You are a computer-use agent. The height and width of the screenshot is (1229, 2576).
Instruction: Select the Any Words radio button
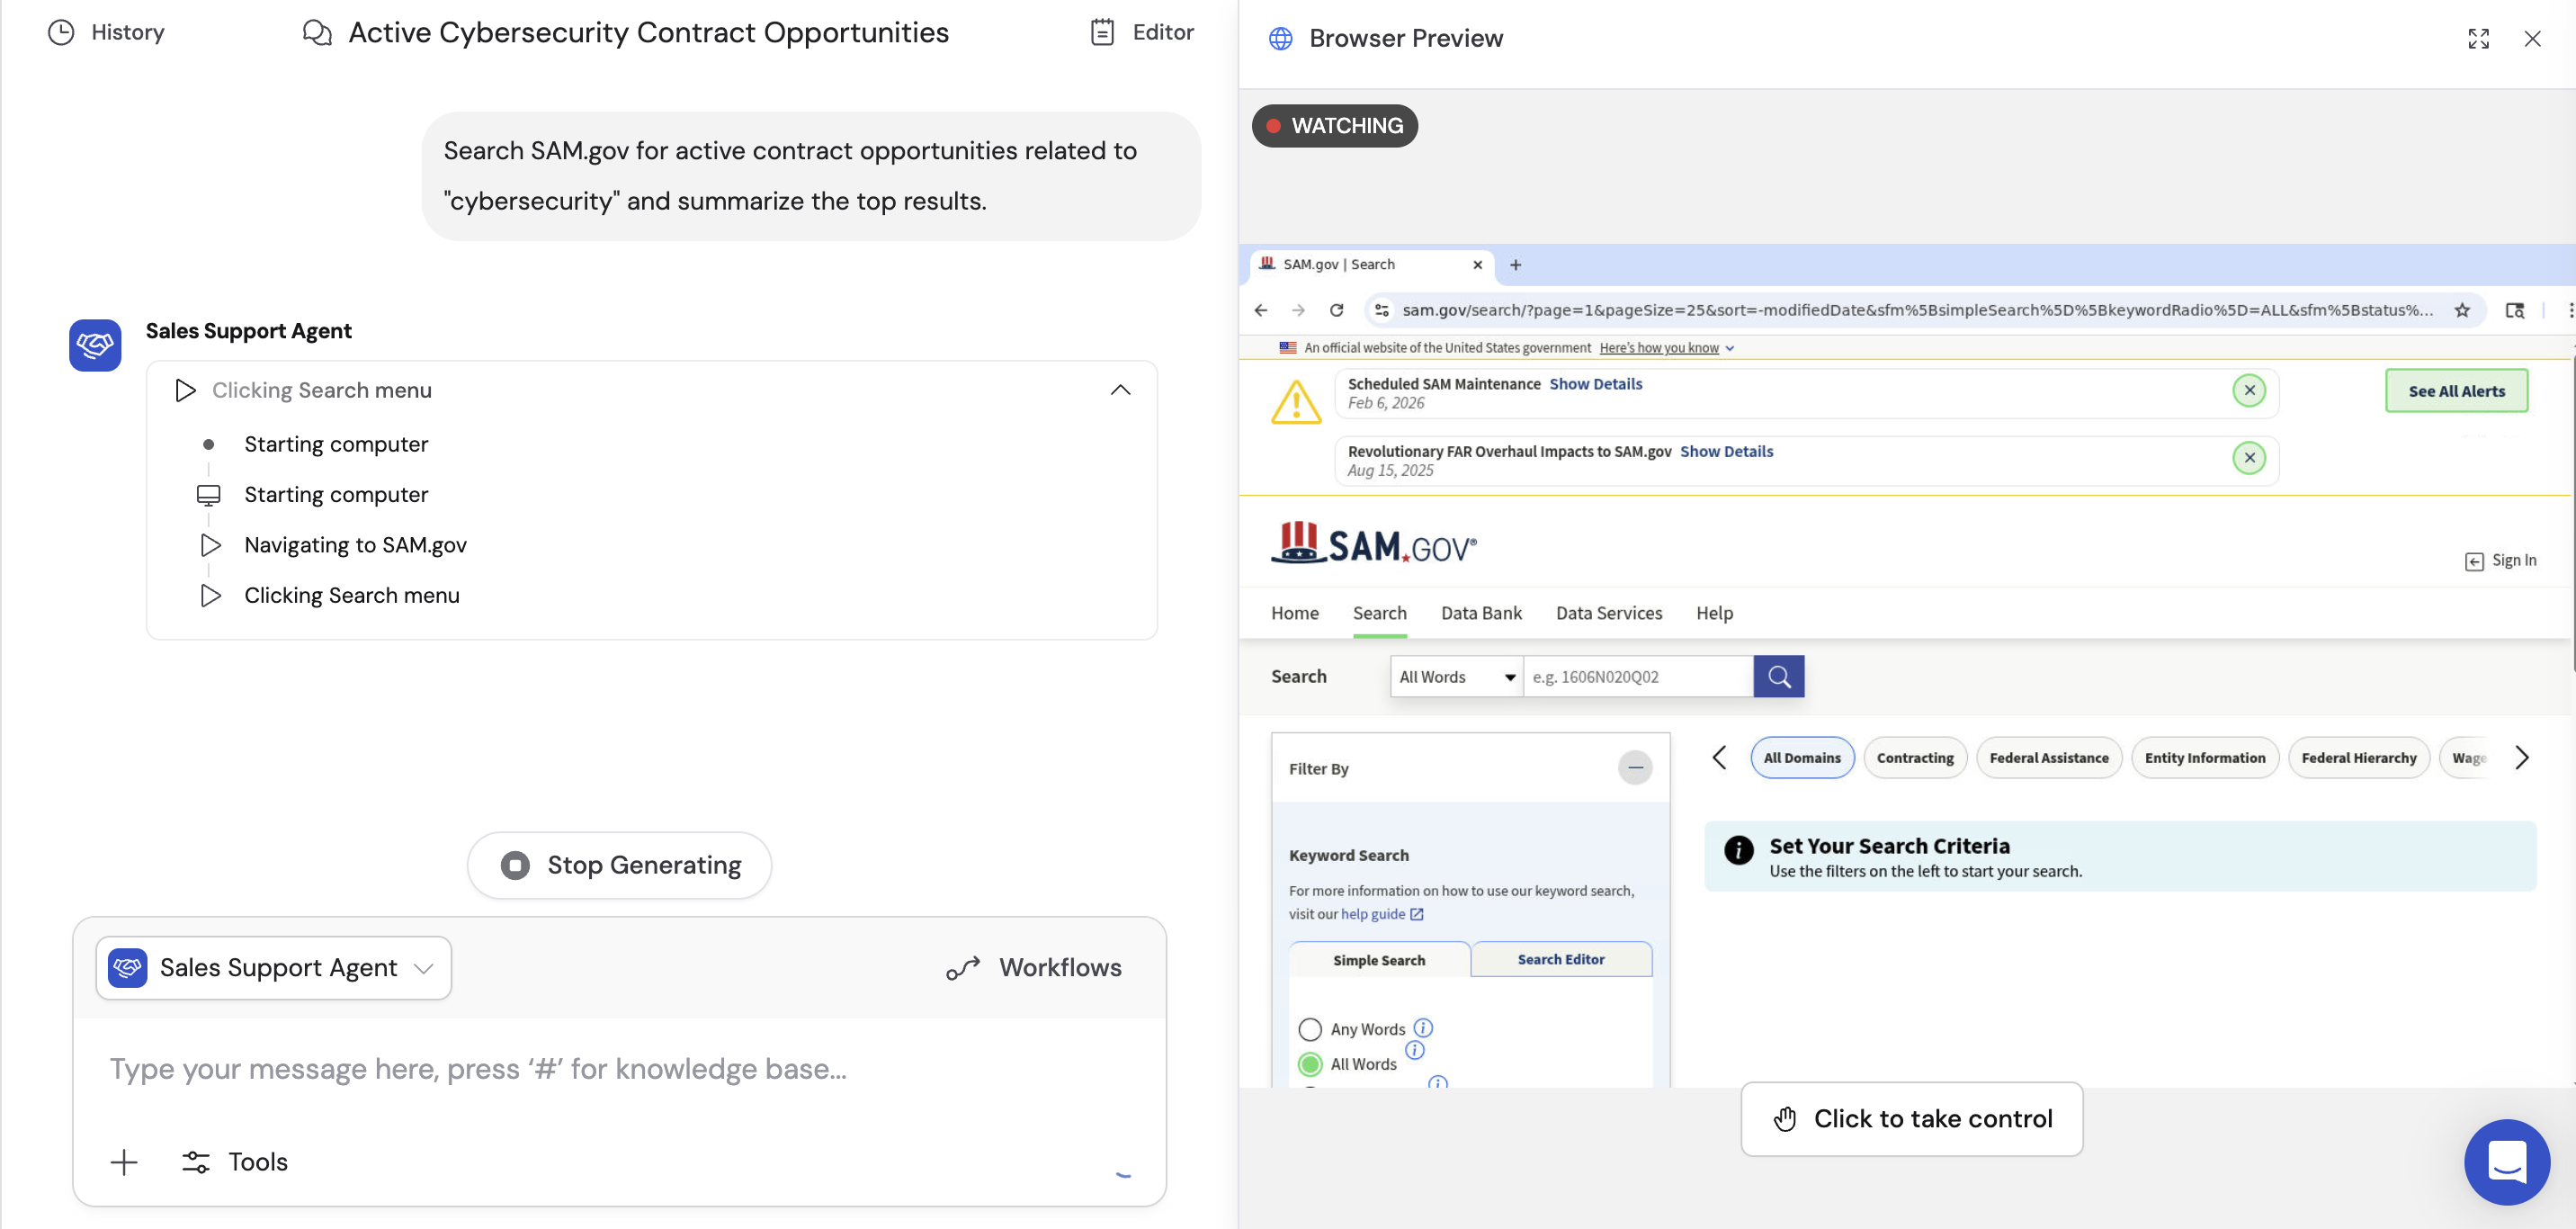(x=1310, y=1028)
